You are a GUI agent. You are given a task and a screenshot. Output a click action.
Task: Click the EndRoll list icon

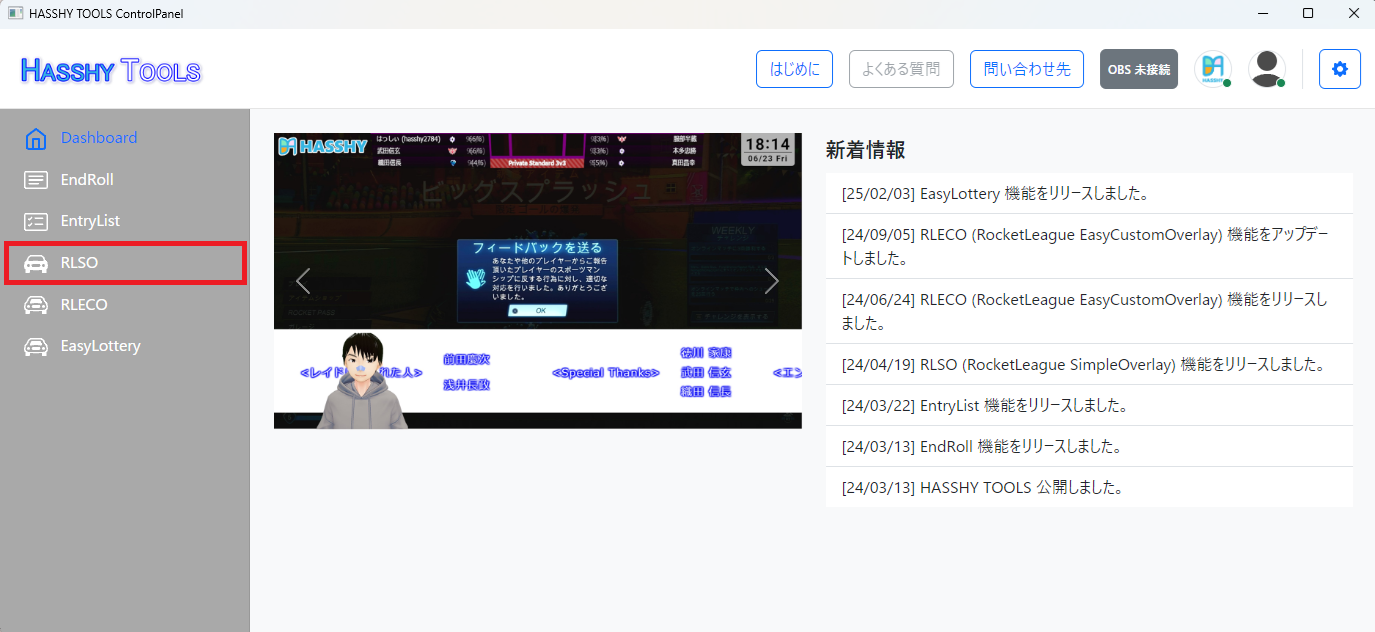[36, 180]
